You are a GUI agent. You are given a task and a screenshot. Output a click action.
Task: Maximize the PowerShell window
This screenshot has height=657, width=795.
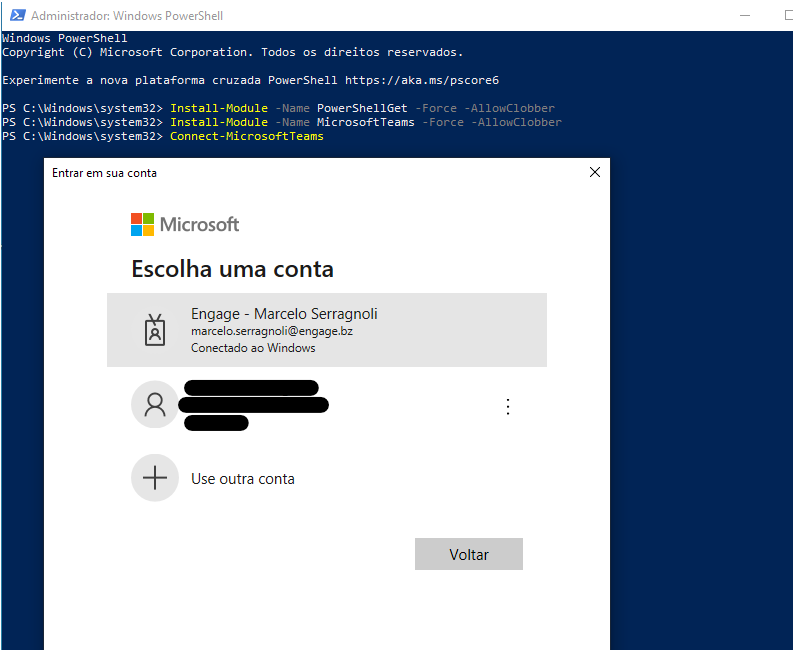tap(788, 16)
